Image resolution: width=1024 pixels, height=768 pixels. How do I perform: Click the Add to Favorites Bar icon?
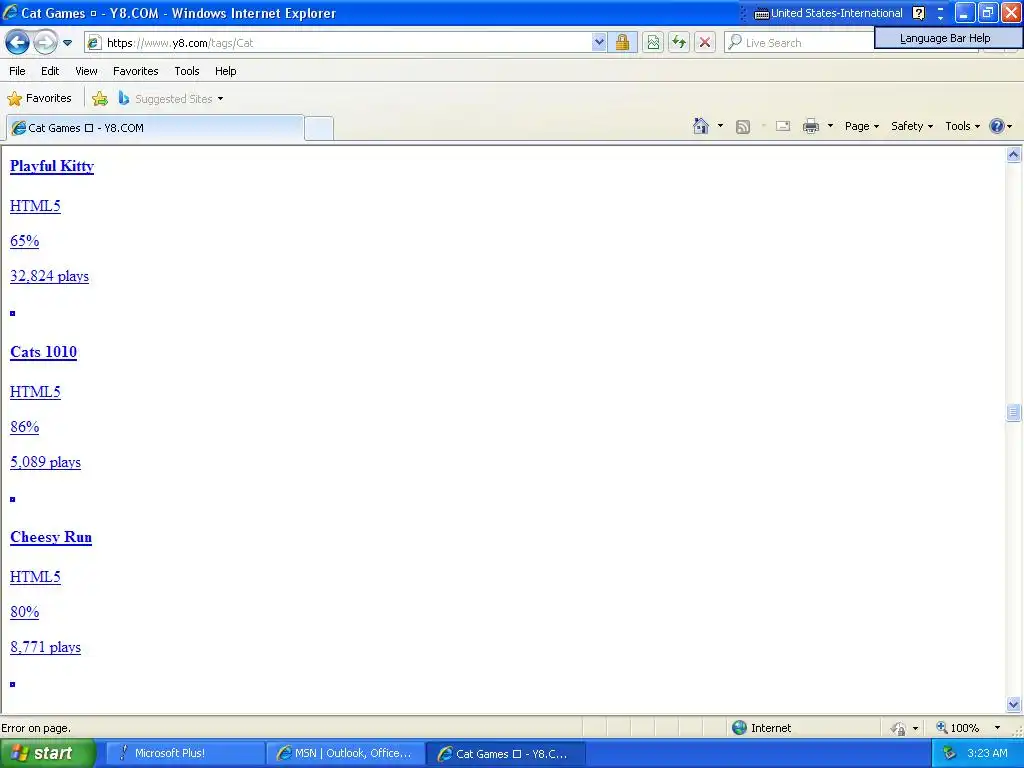click(100, 99)
